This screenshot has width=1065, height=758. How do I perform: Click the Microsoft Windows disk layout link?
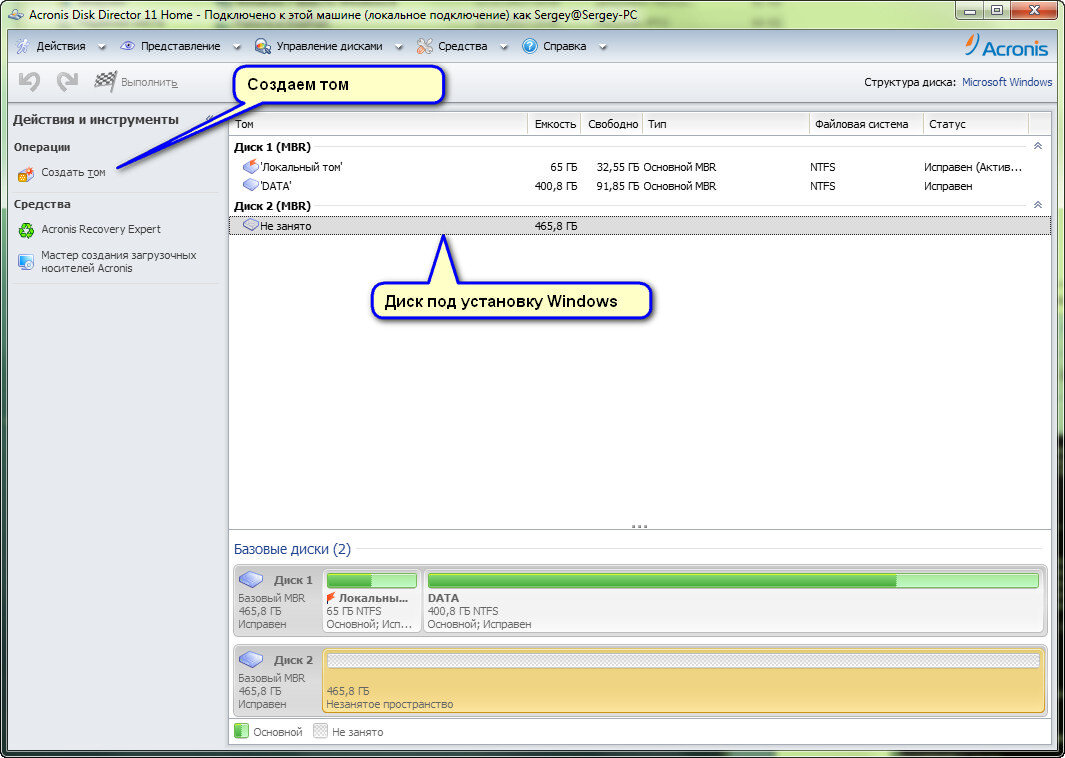click(x=1007, y=82)
